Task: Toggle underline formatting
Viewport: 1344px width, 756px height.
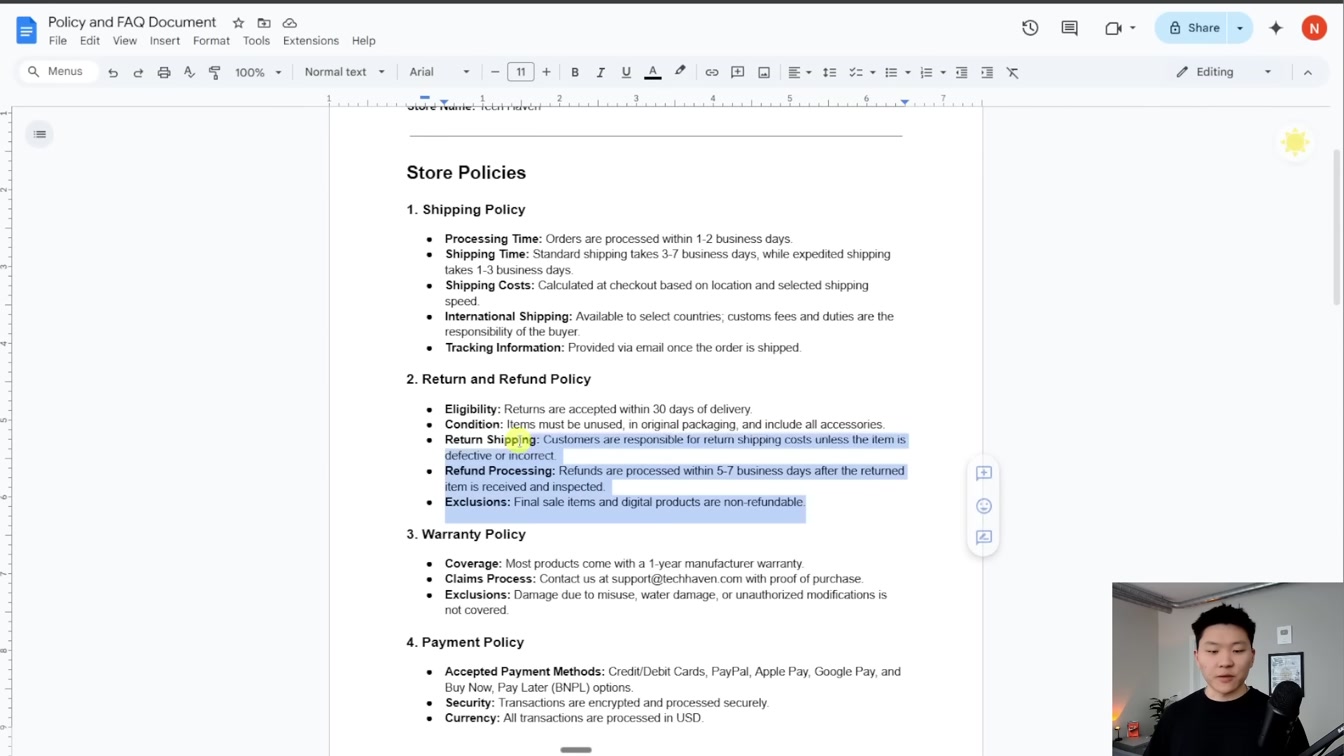Action: pos(626,72)
